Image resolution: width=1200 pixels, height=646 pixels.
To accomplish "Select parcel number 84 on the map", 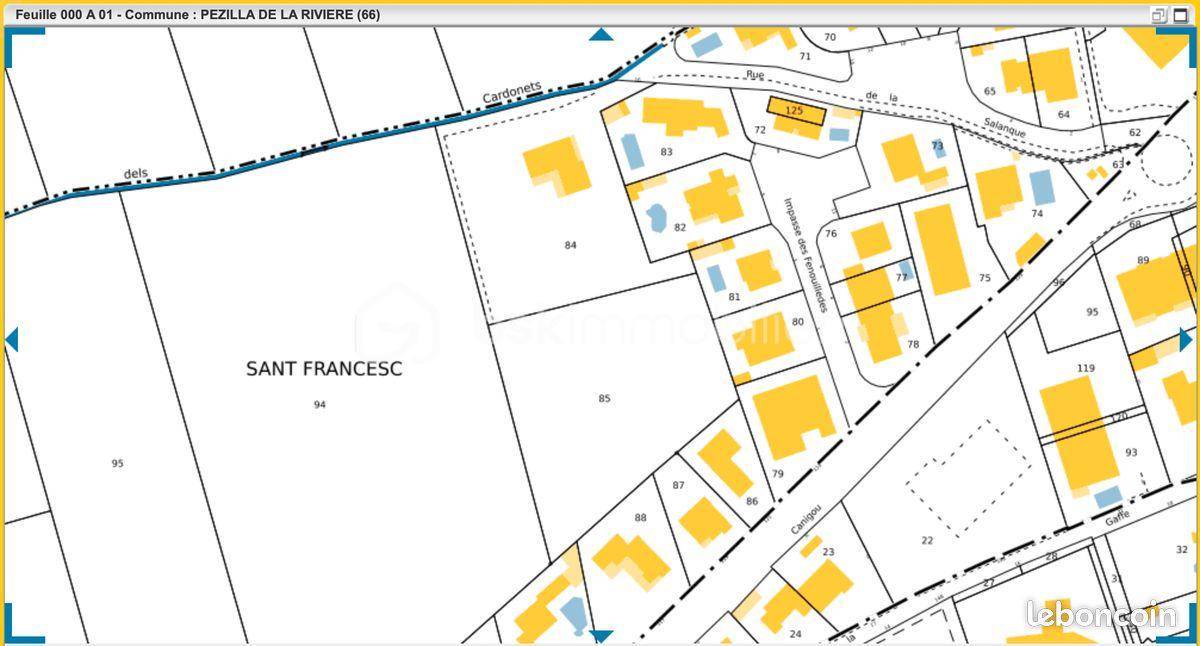I will coord(570,245).
